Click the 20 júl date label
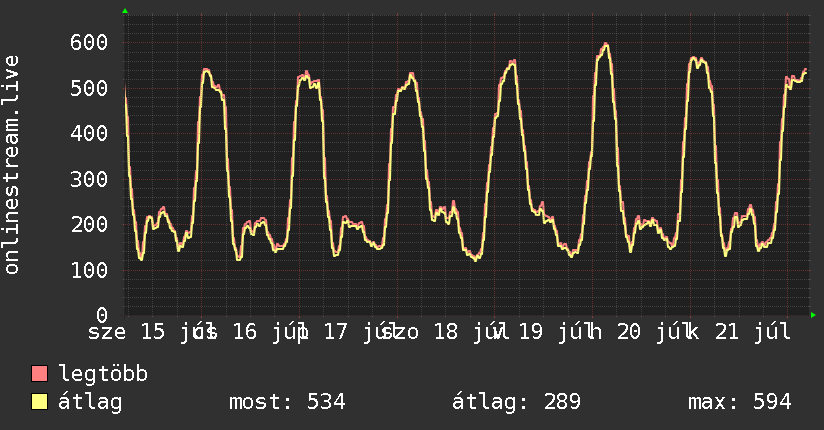 655,332
